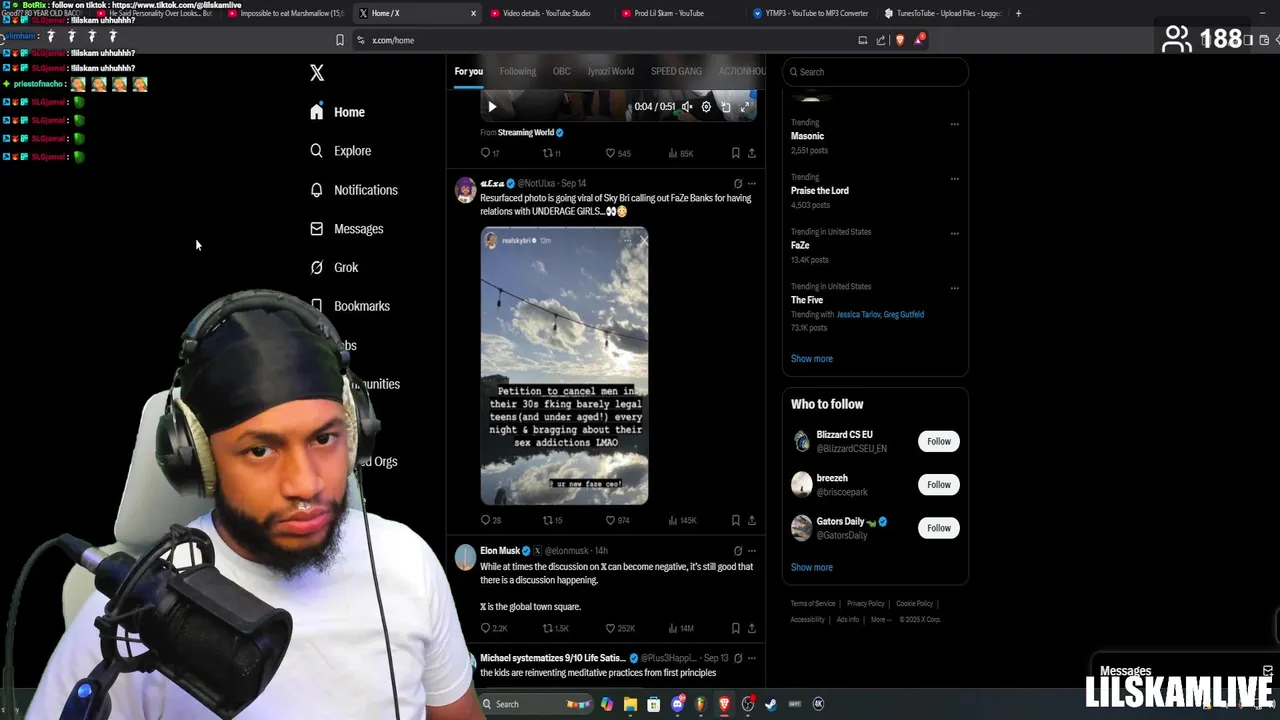Open NotUlxa's profile avatar
Viewport: 1280px width, 720px height.
[x=465, y=190]
